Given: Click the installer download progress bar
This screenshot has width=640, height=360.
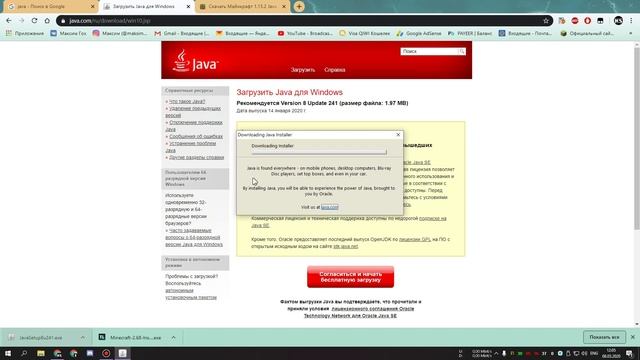Looking at the screenshot, I should (x=319, y=152).
